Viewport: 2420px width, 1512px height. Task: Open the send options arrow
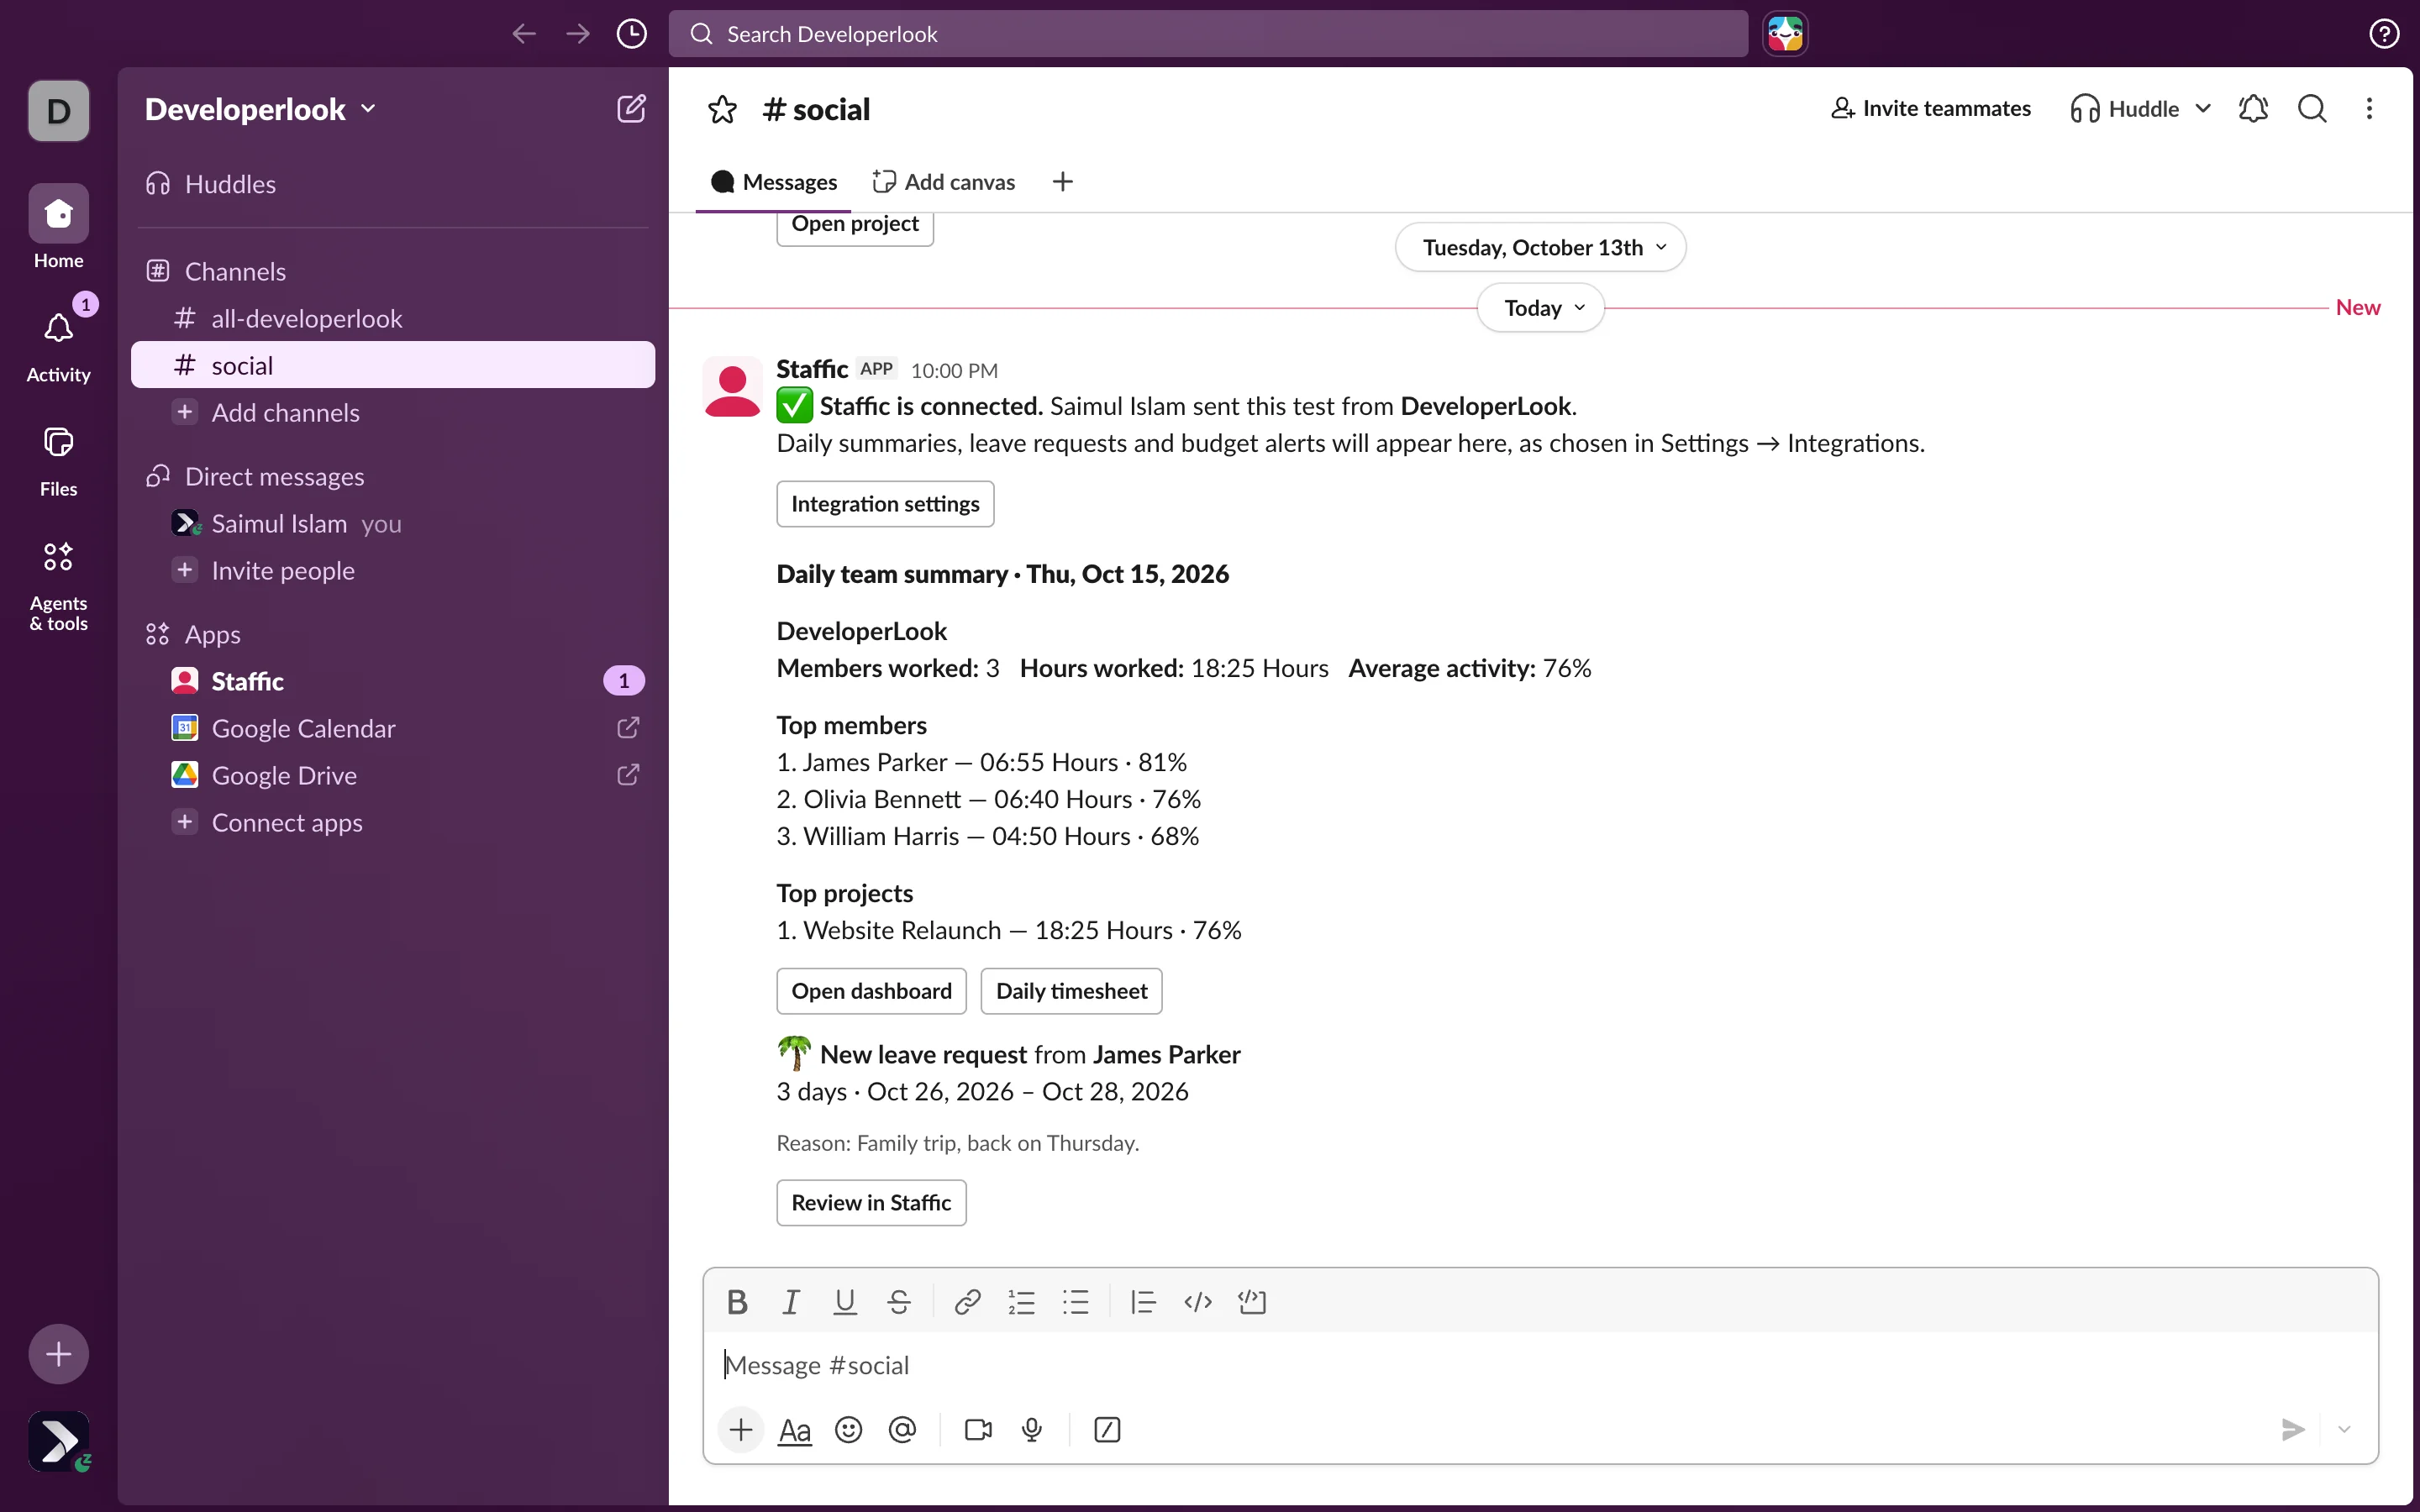point(2344,1429)
